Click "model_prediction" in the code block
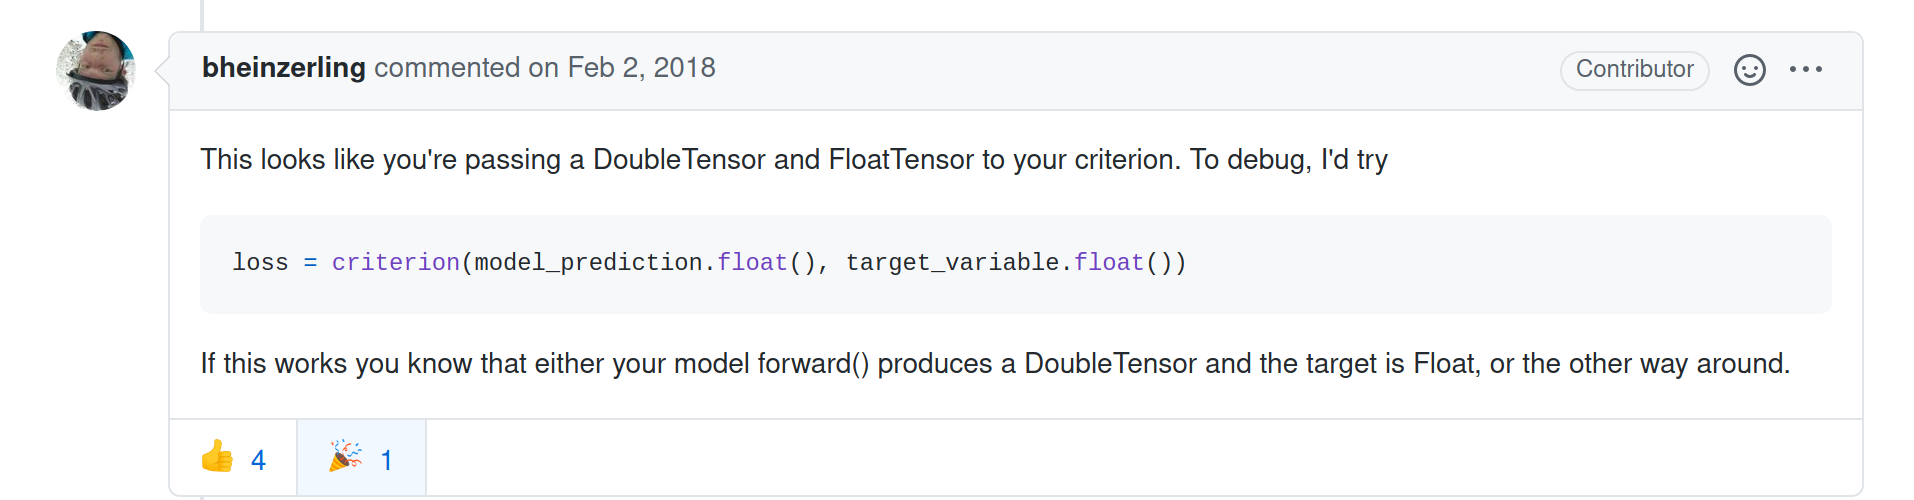 588,263
